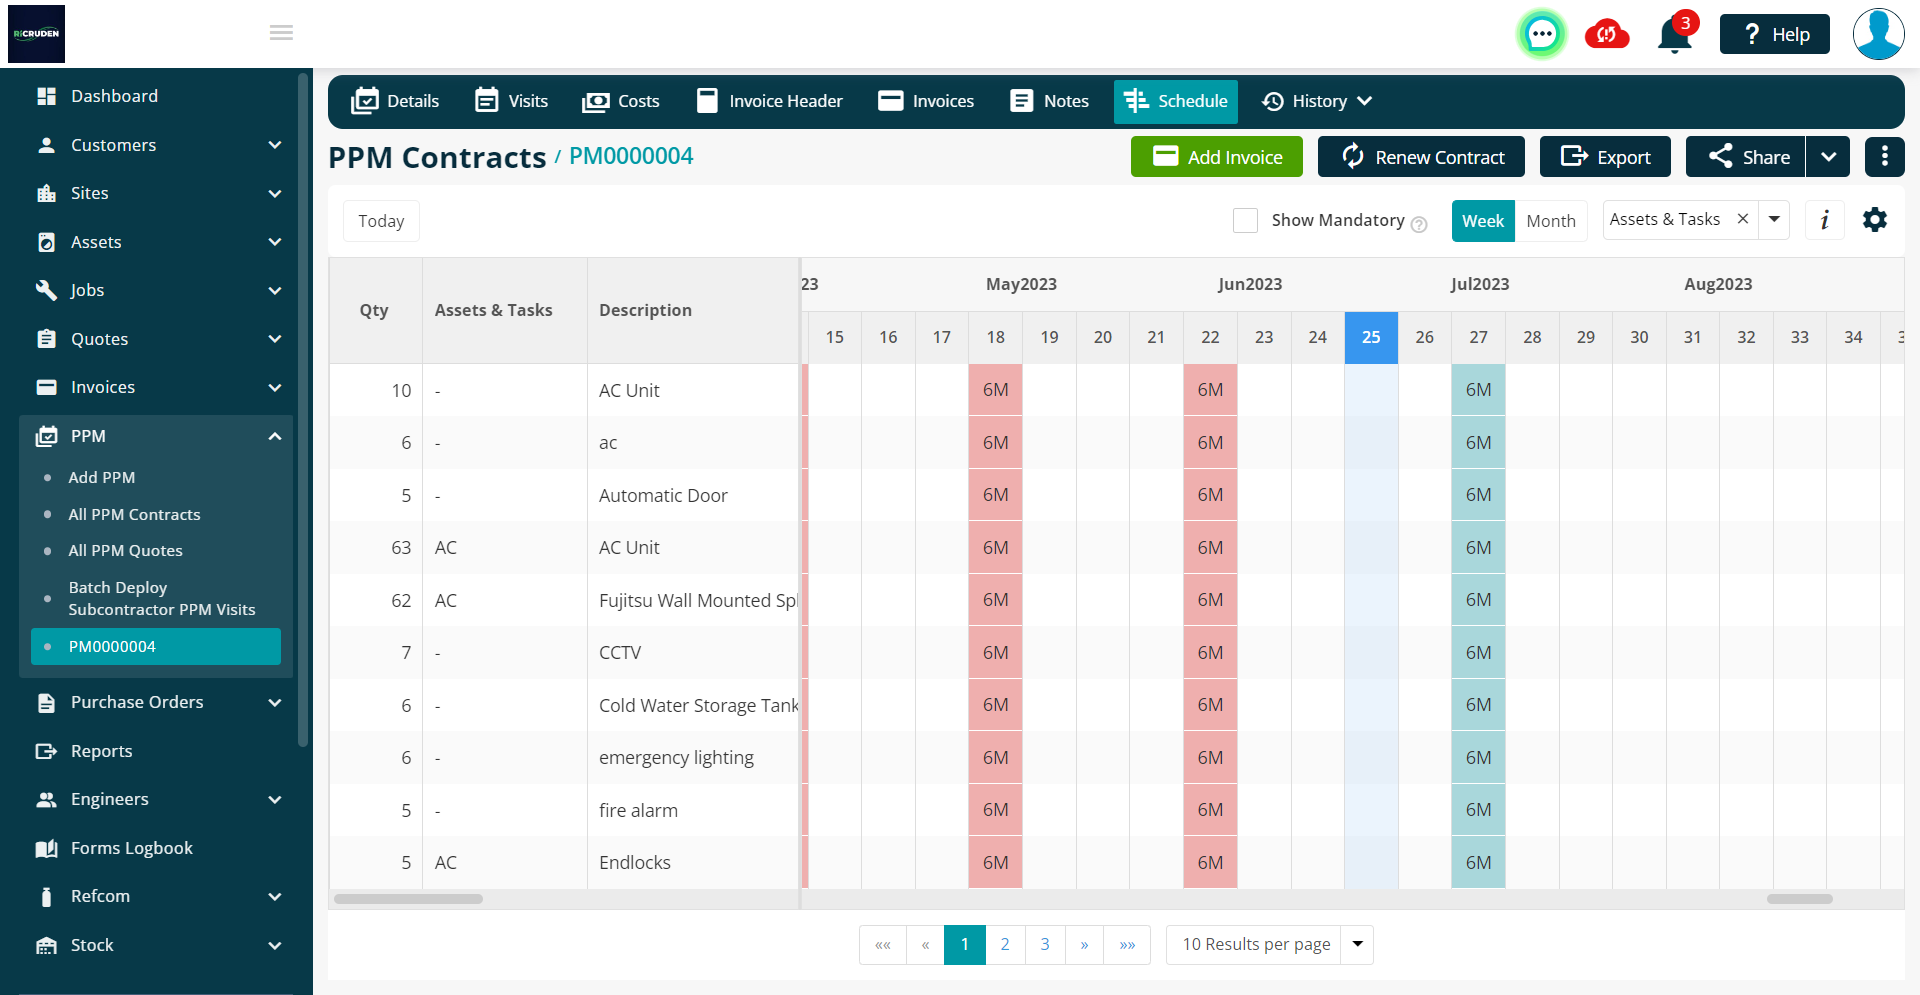Switch schedule to Month view
This screenshot has width=1920, height=995.
tap(1551, 221)
